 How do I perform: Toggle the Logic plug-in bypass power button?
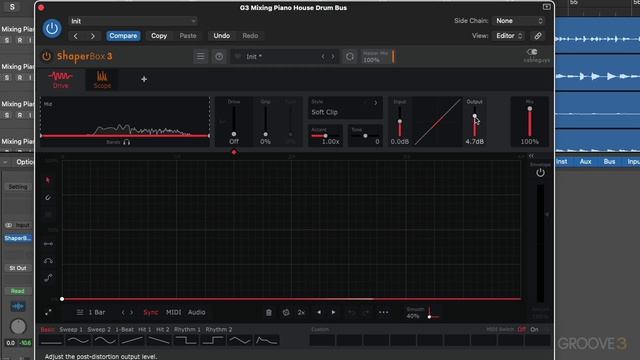point(52,28)
